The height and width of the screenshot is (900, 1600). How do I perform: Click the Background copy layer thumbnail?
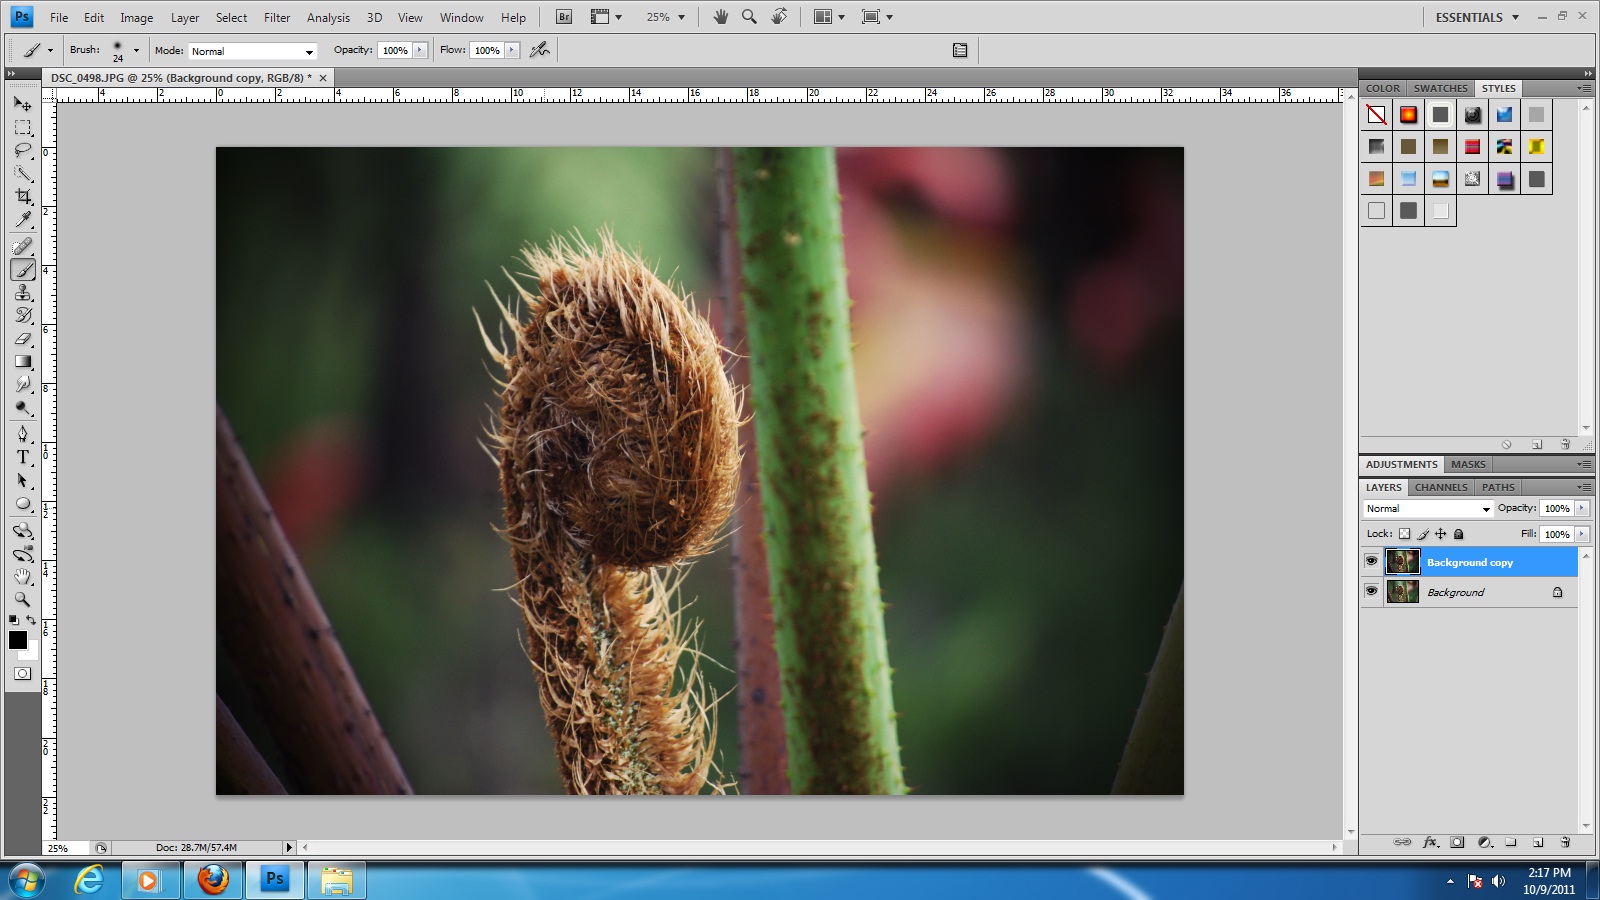click(1402, 561)
